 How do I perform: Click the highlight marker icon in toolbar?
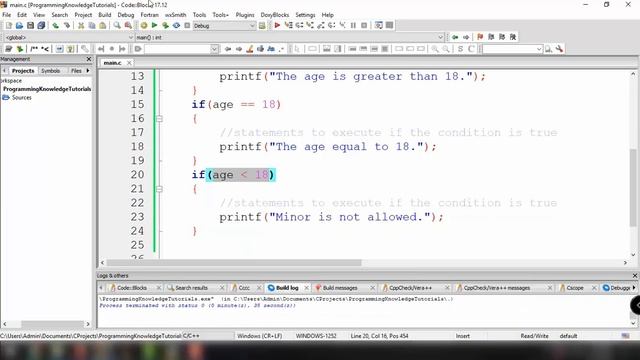[250, 49]
